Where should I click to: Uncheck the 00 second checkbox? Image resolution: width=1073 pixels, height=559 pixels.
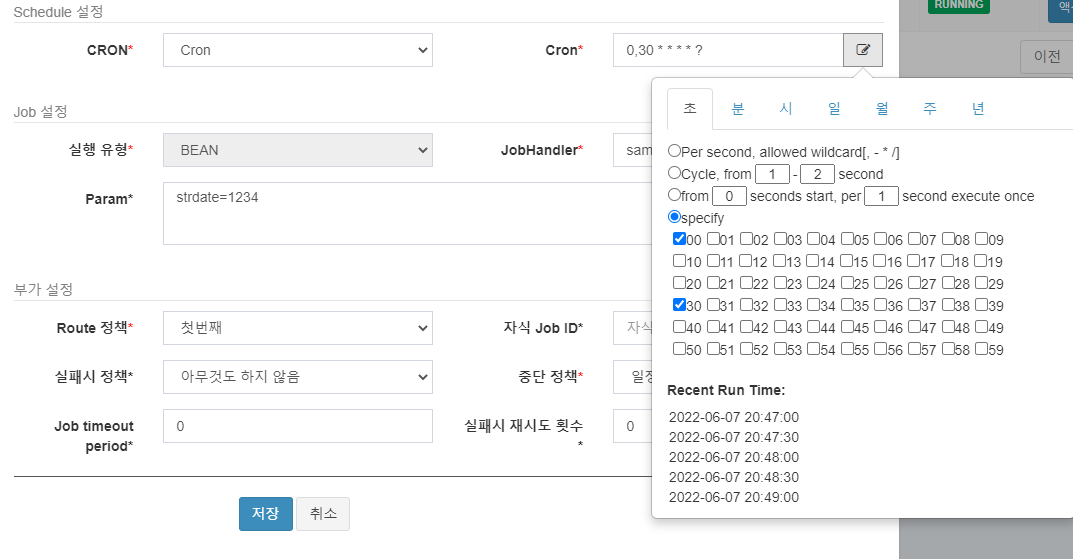point(679,238)
